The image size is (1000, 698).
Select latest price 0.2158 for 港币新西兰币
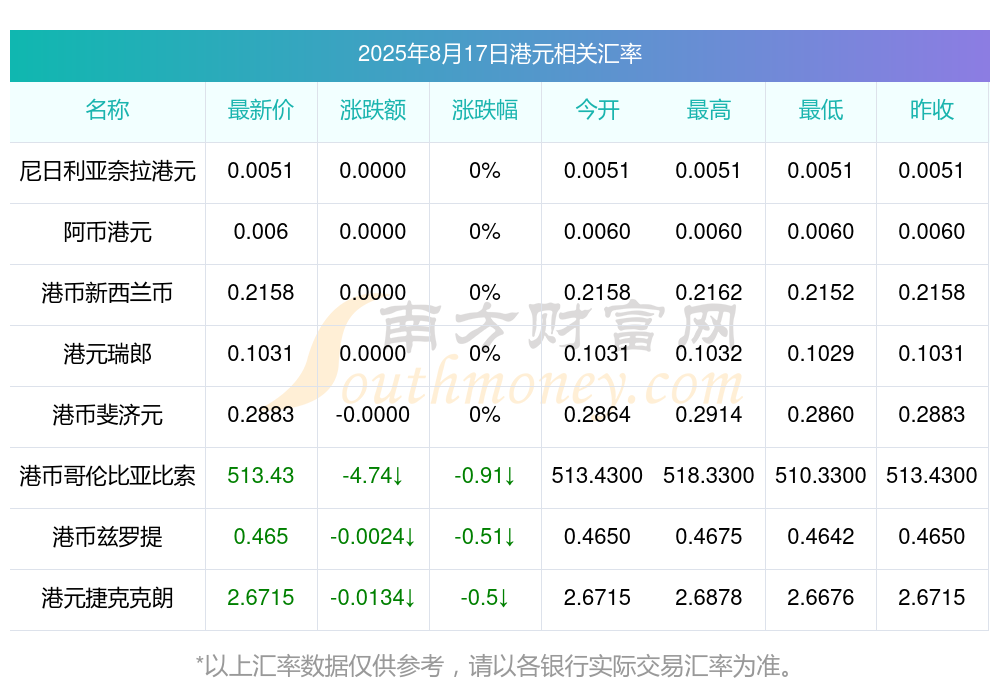coord(260,293)
